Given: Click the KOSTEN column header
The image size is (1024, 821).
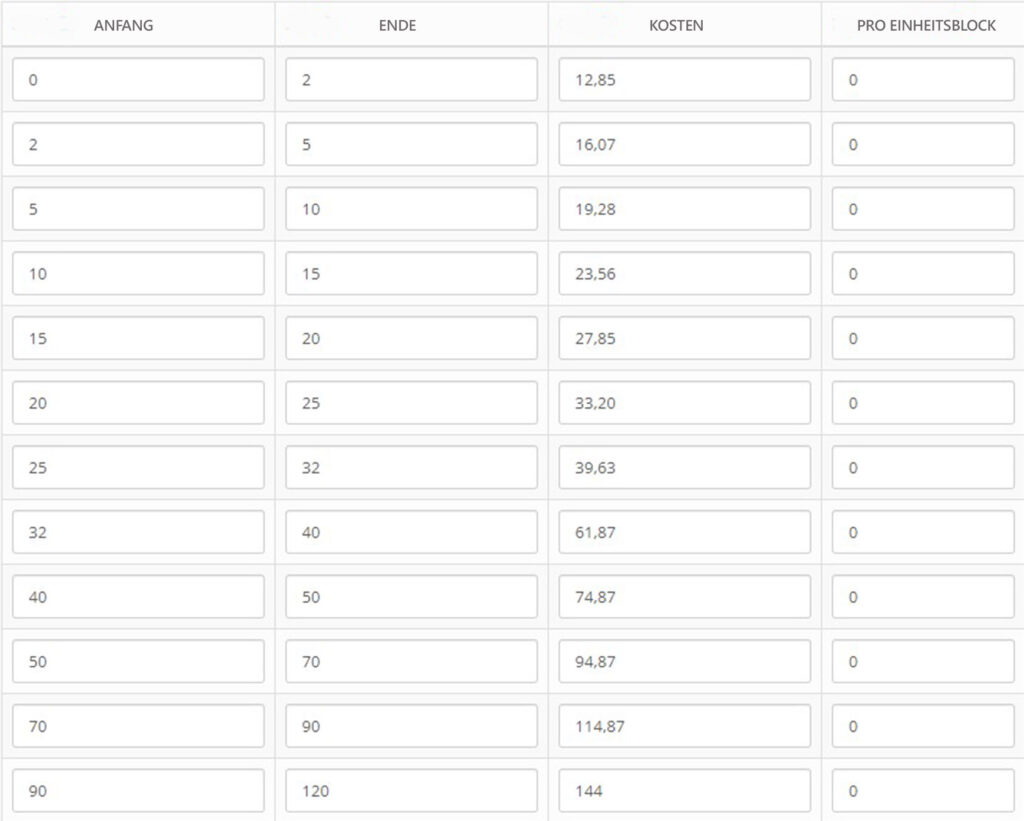Looking at the screenshot, I should (x=676, y=25).
